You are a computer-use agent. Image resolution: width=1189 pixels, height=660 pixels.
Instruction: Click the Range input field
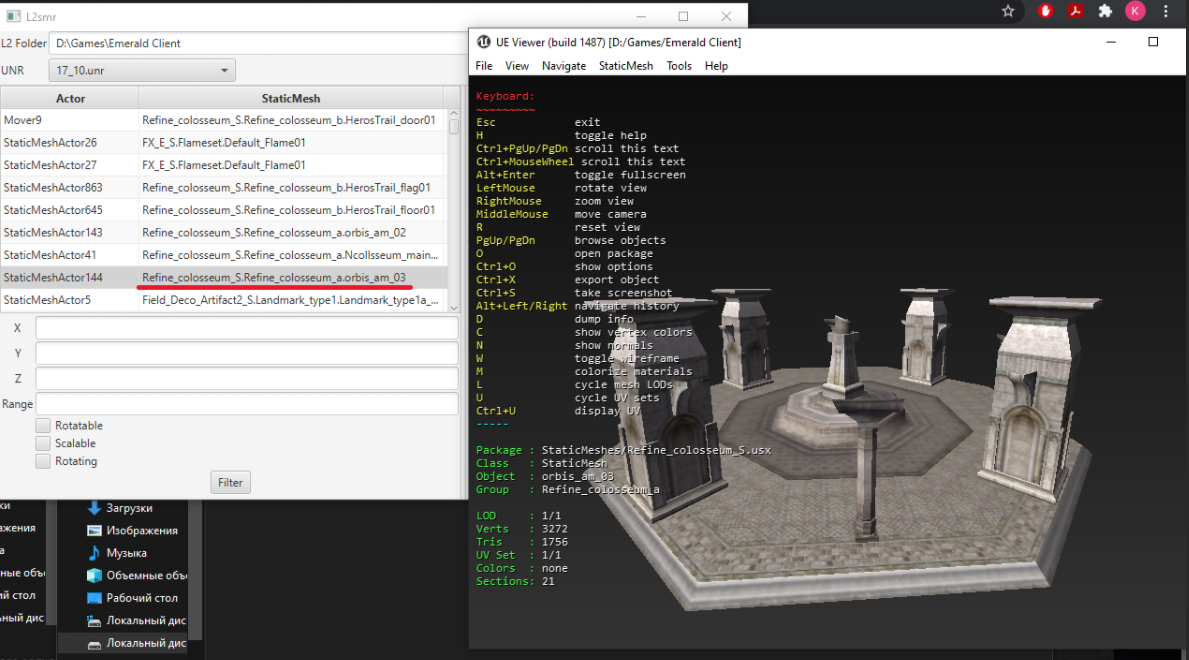click(246, 404)
